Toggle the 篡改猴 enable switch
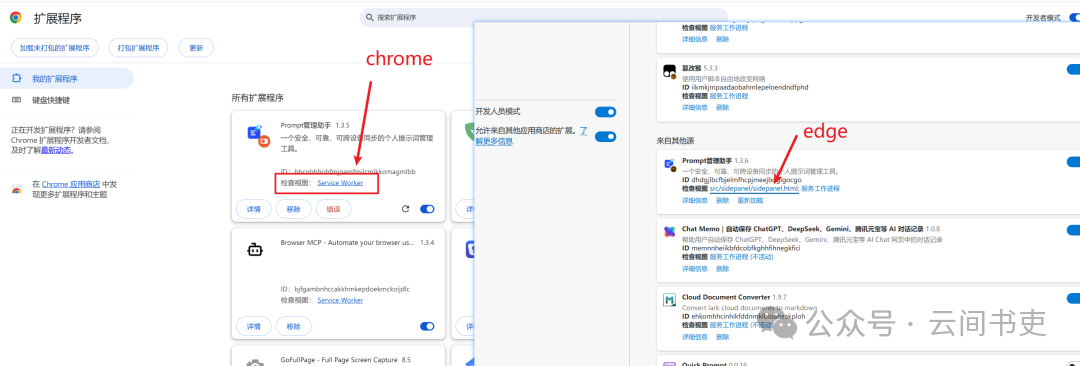This screenshot has width=1080, height=366. (1073, 69)
